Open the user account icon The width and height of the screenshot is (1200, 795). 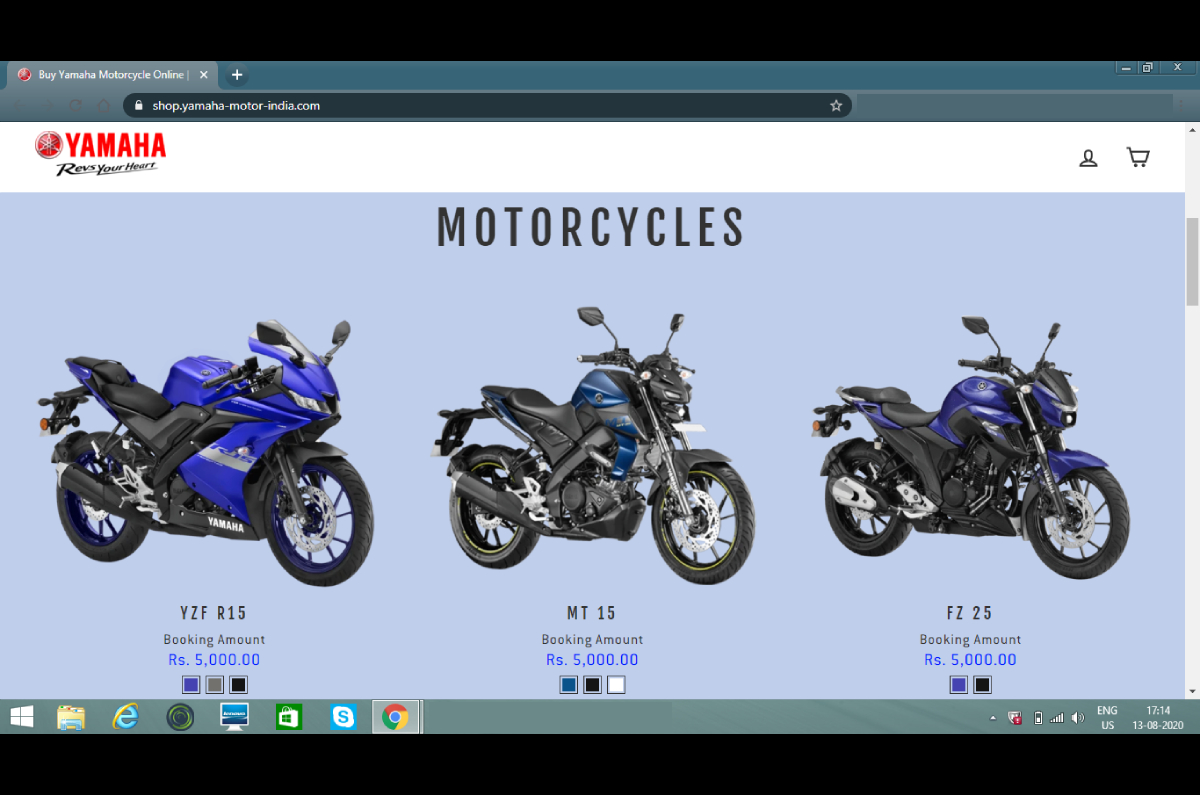click(1088, 158)
